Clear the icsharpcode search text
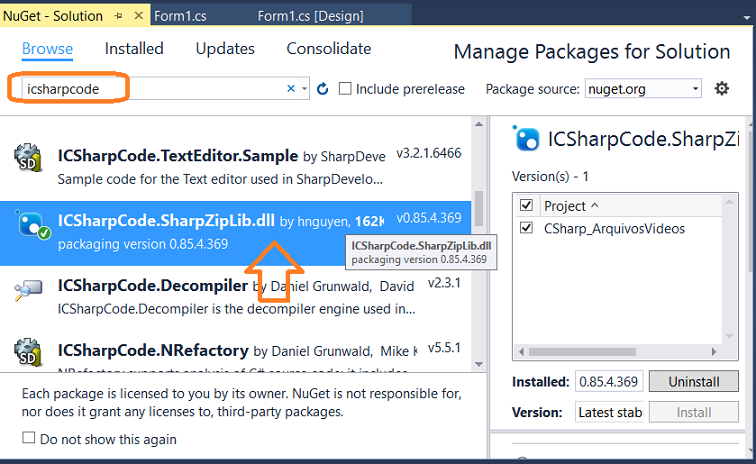 (291, 88)
